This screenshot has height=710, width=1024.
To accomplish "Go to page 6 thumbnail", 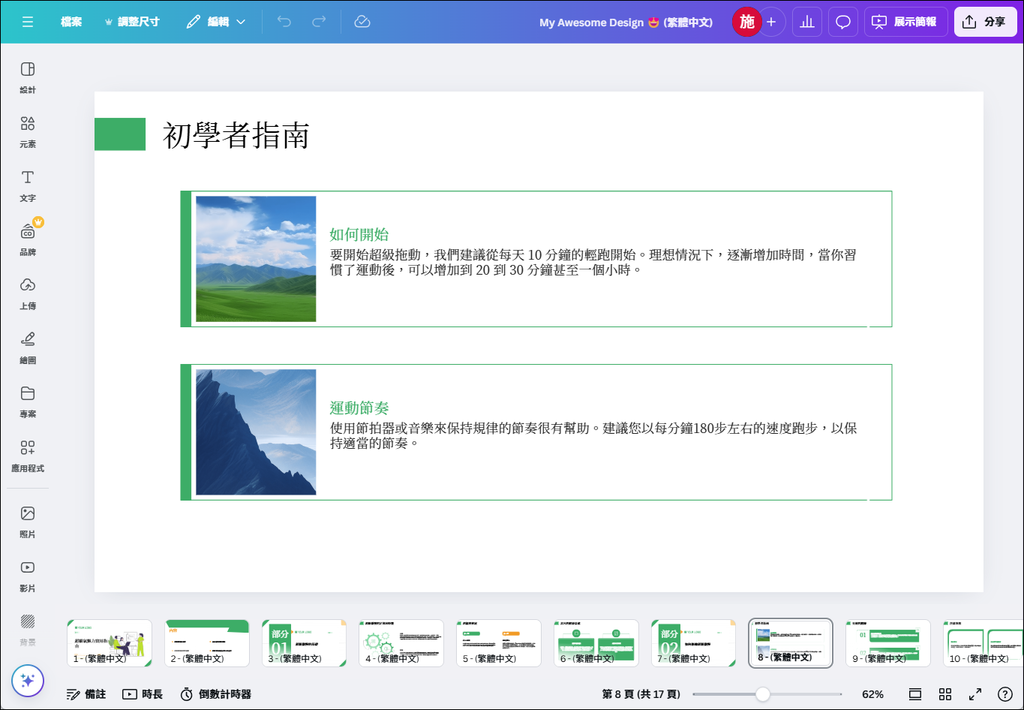I will (596, 643).
